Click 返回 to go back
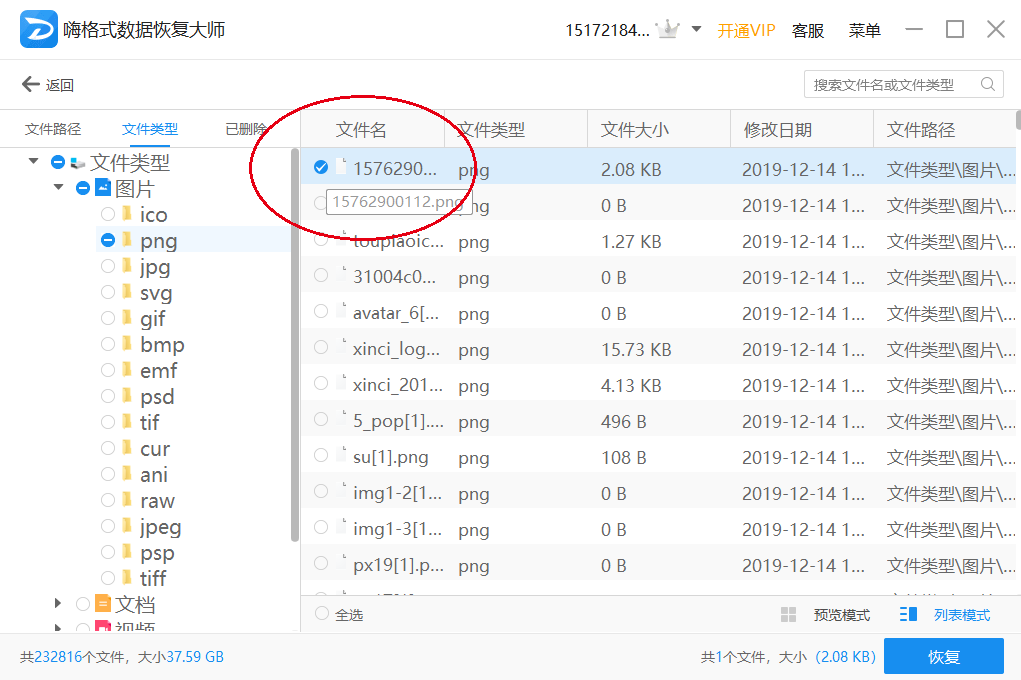This screenshot has width=1021, height=680. (x=59, y=85)
